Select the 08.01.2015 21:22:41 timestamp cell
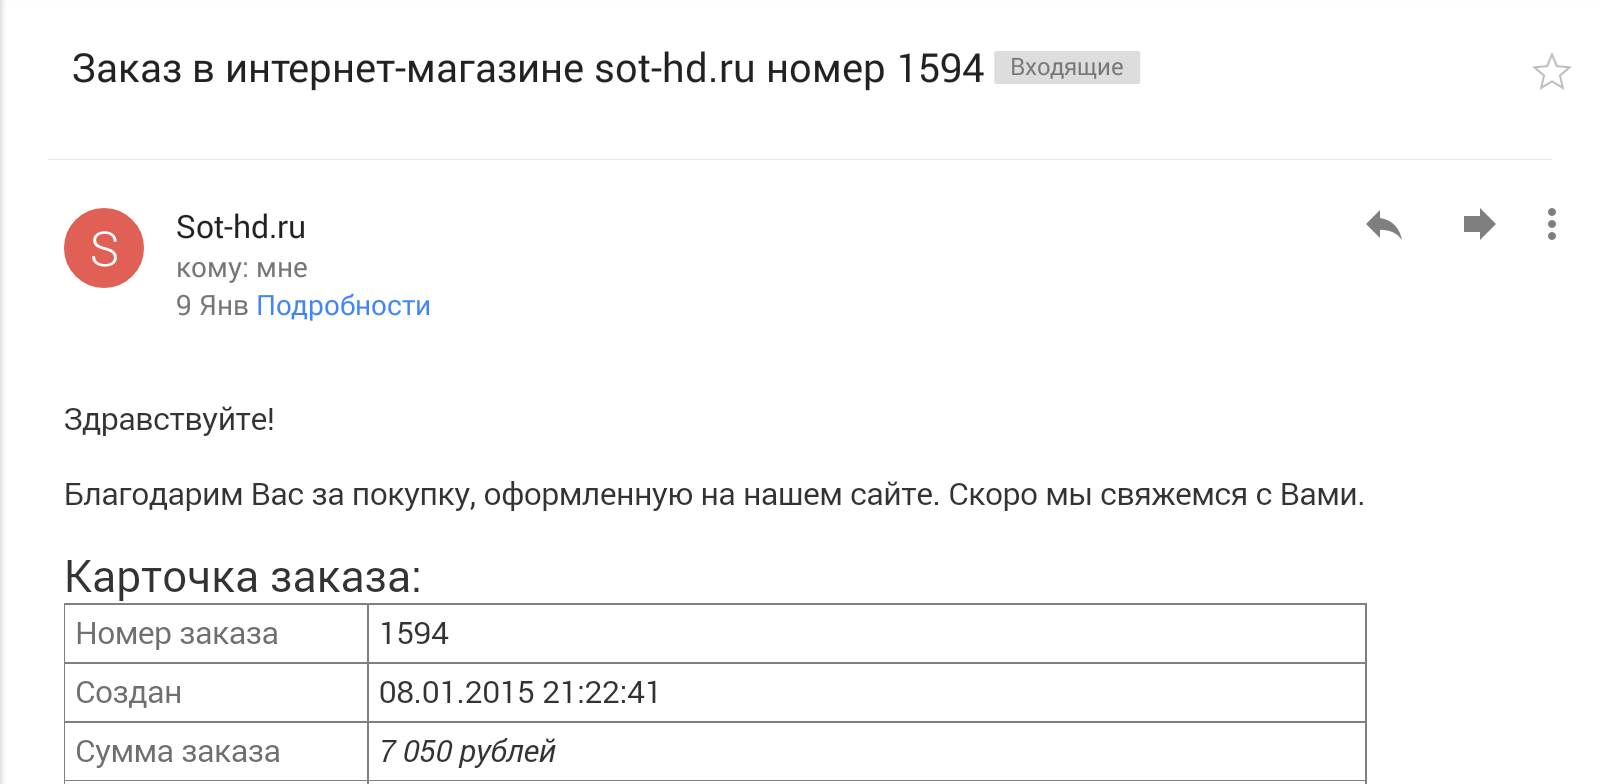The image size is (1600, 784). [867, 692]
